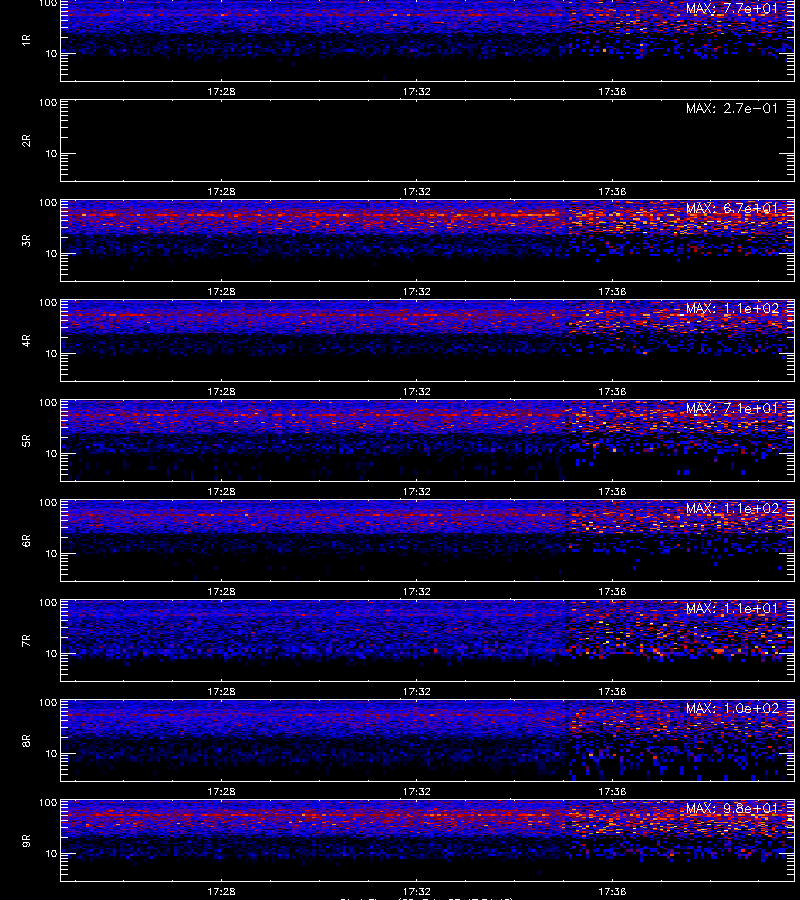Click the 17:36 tick label under panel 6R
The image size is (800, 900).
coord(612,591)
